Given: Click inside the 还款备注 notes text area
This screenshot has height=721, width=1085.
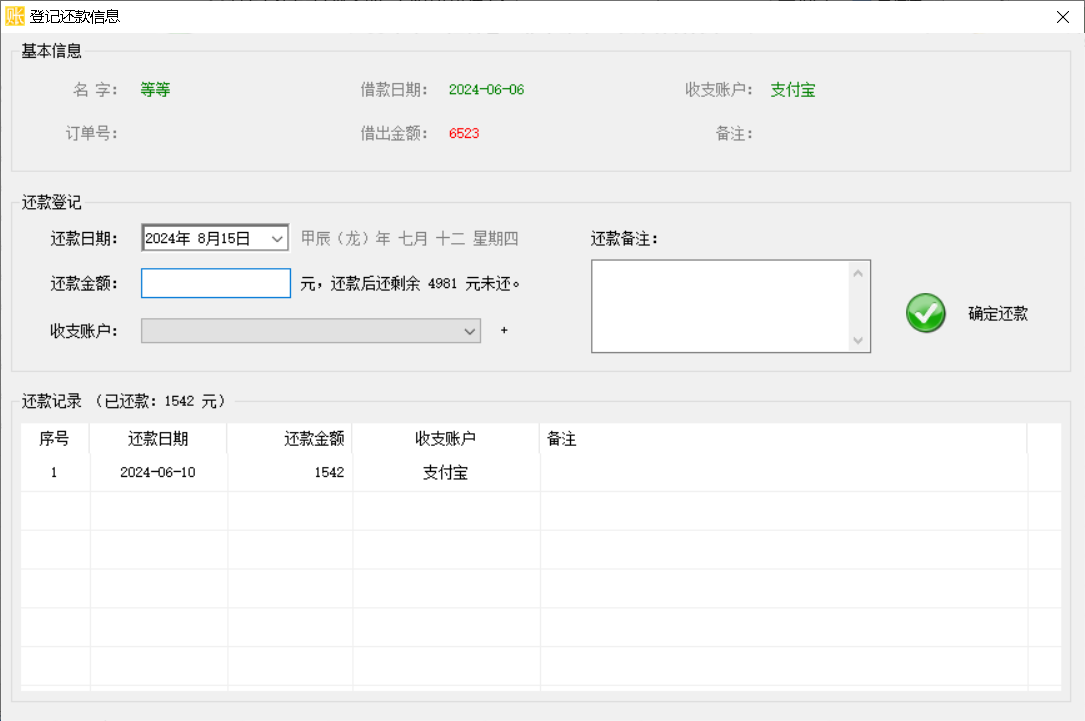Looking at the screenshot, I should (x=720, y=306).
